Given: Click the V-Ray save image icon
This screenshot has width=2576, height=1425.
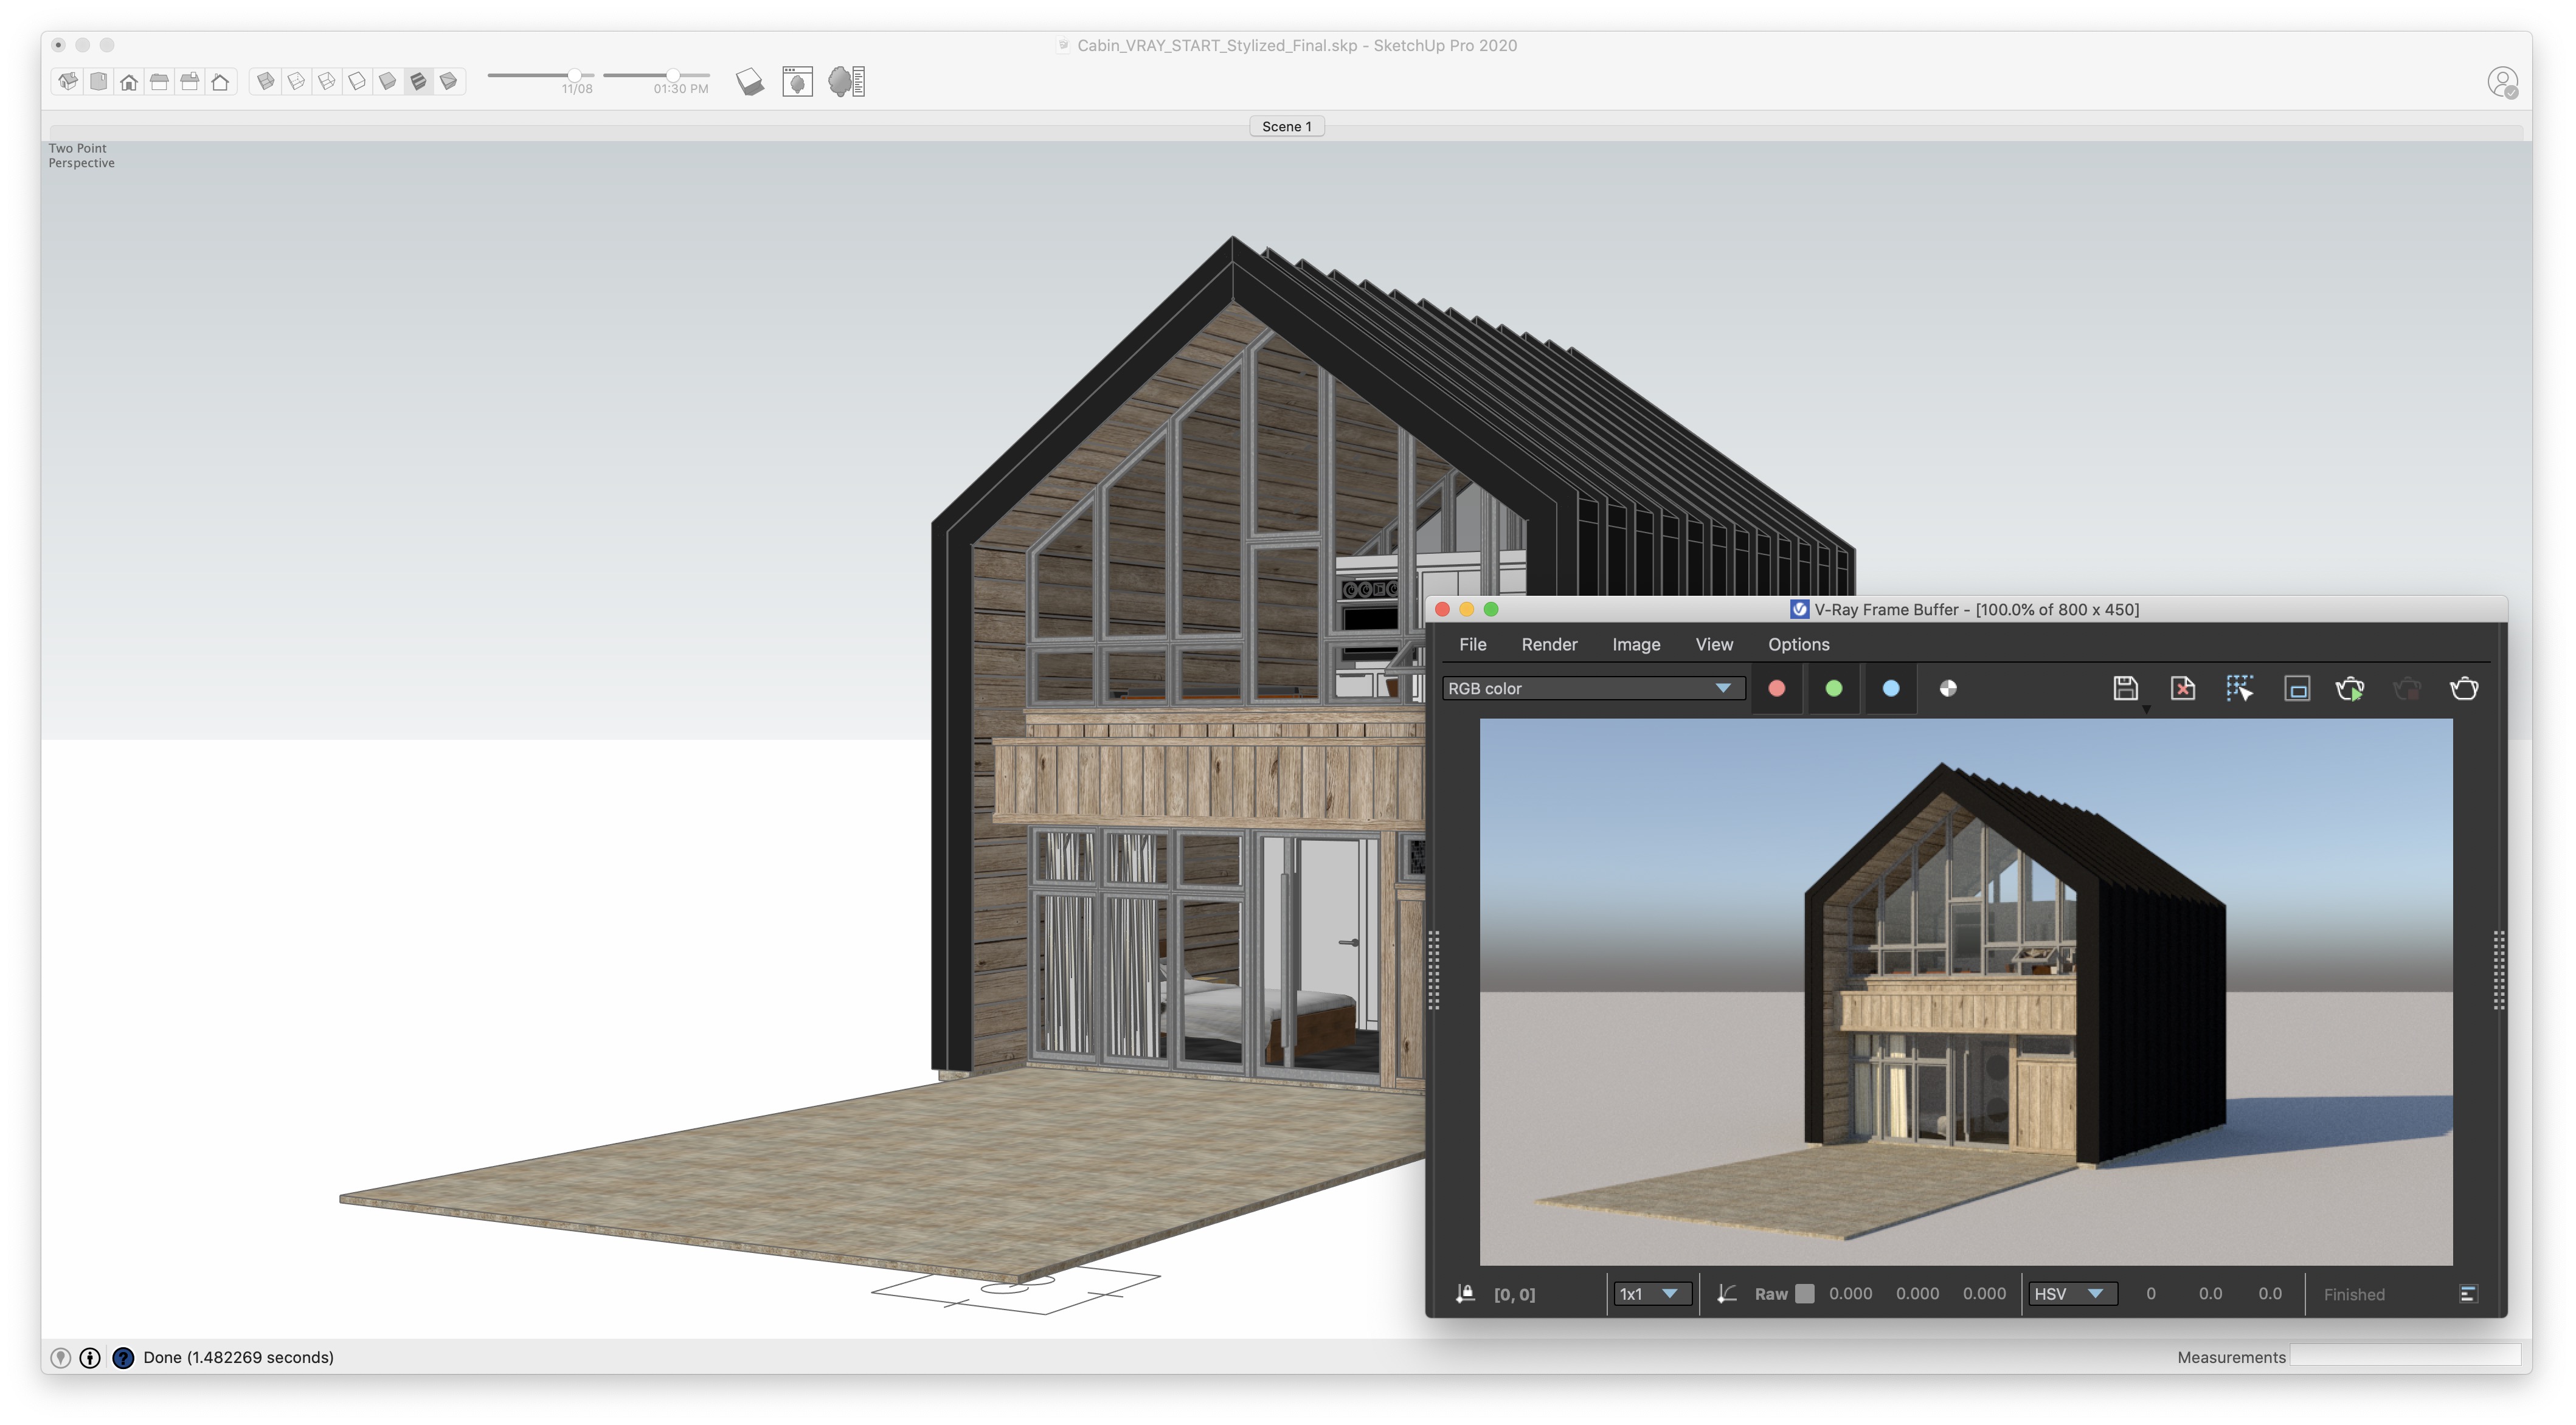Looking at the screenshot, I should 2125,688.
